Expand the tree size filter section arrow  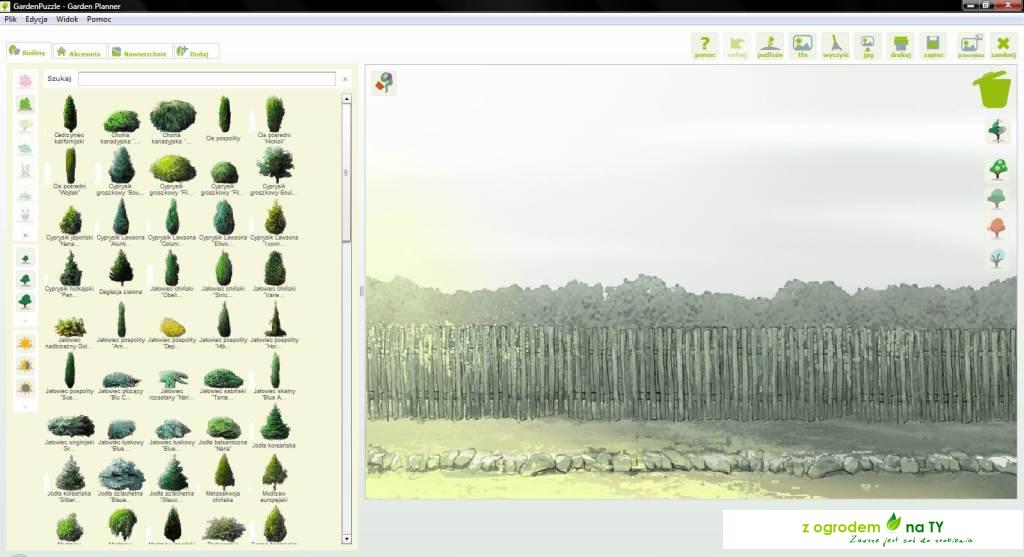tap(25, 321)
